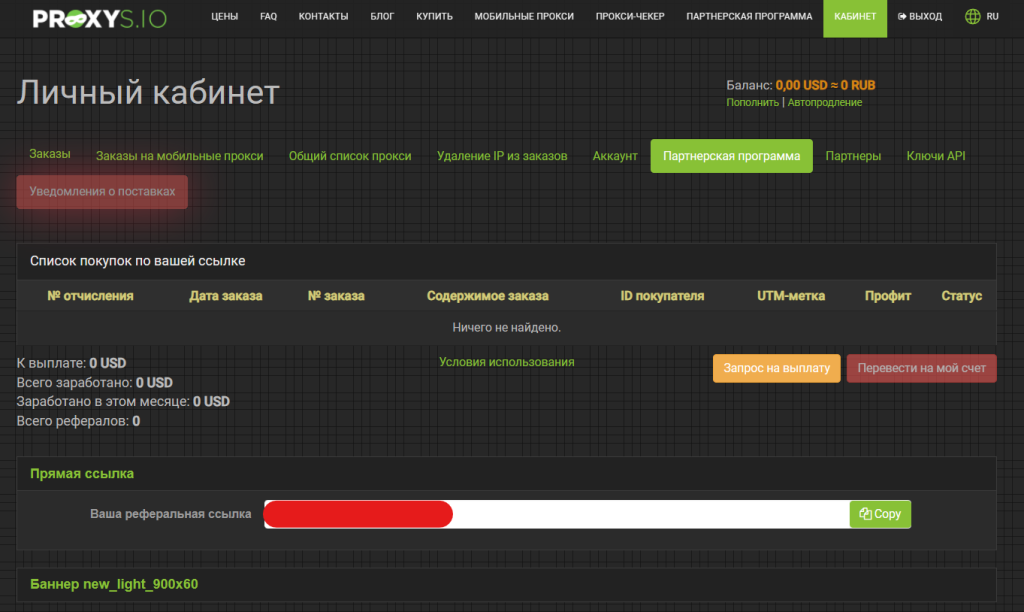The height and width of the screenshot is (612, 1024).
Task: Switch to the Заказы tab
Action: [x=50, y=155]
